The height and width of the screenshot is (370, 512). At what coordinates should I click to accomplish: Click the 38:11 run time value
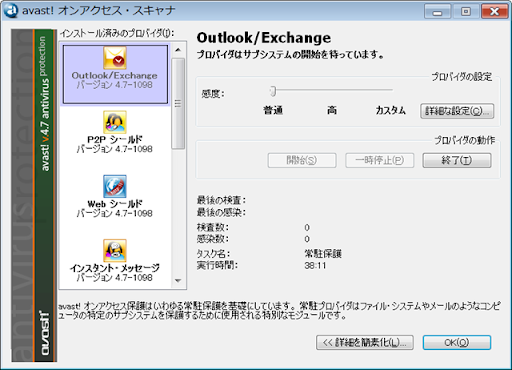315,266
